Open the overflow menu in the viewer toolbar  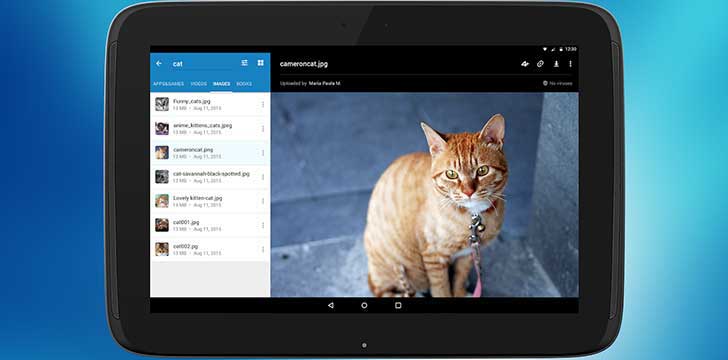(571, 64)
